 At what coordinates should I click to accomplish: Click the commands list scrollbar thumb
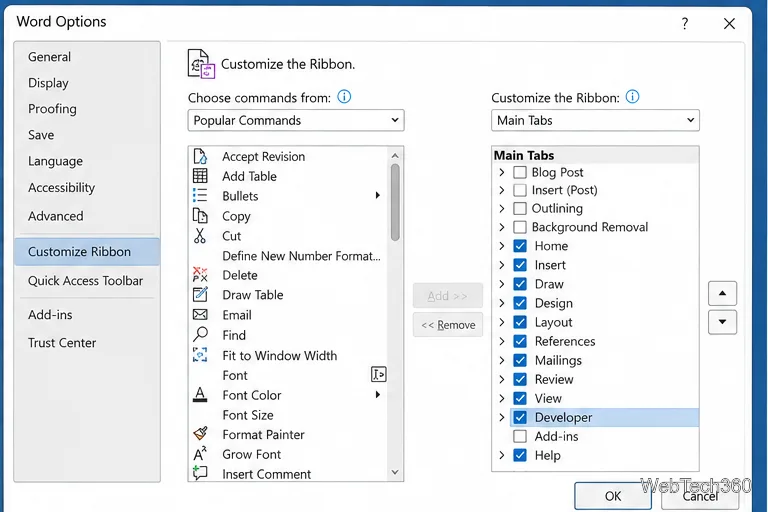tap(395, 202)
